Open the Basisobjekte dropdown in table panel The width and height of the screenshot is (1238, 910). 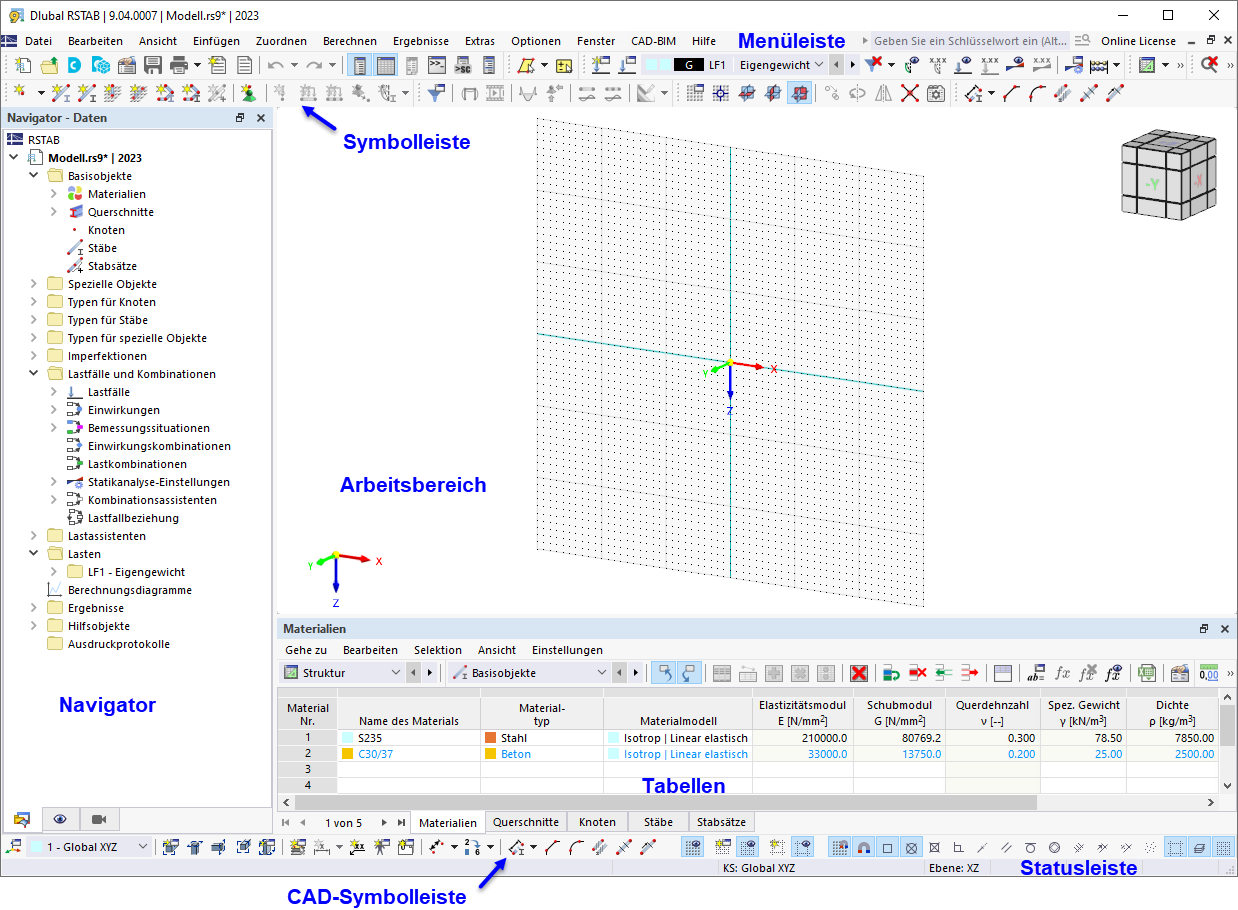[x=601, y=673]
